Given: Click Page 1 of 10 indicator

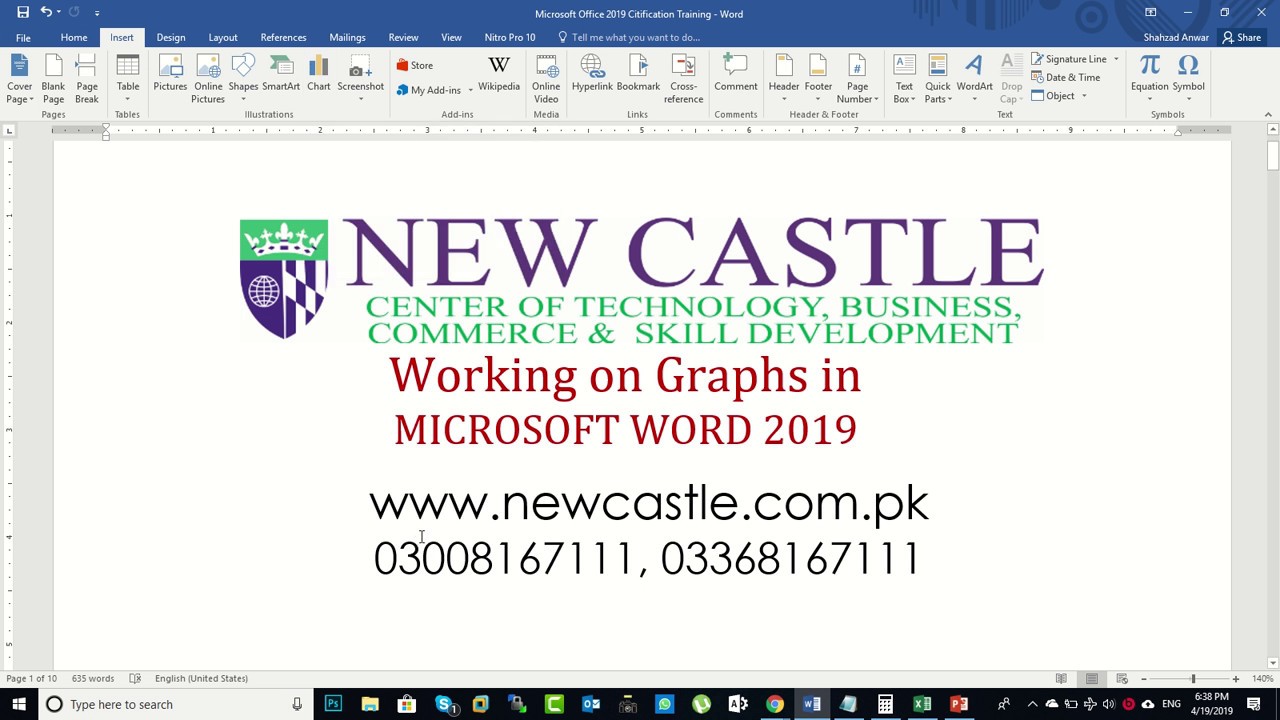Looking at the screenshot, I should [31, 679].
